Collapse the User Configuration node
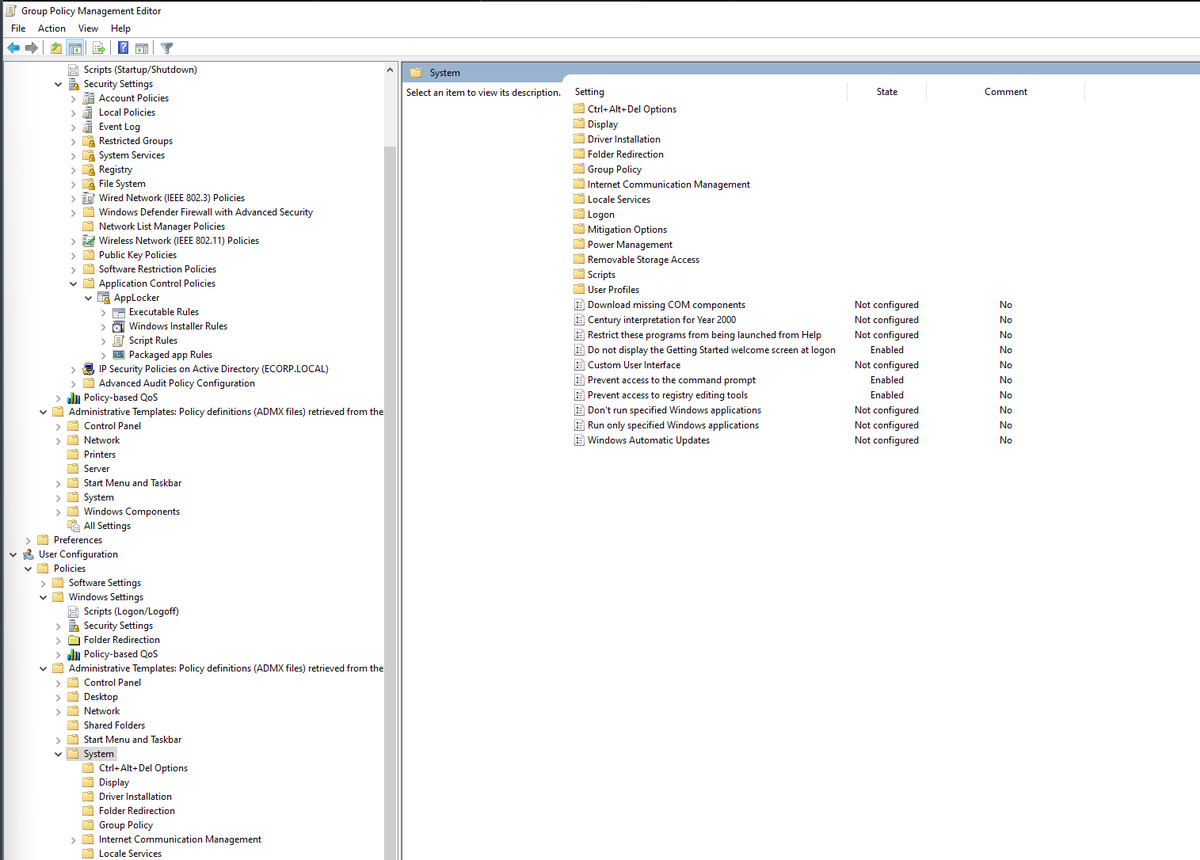1200x860 pixels. click(x=12, y=554)
